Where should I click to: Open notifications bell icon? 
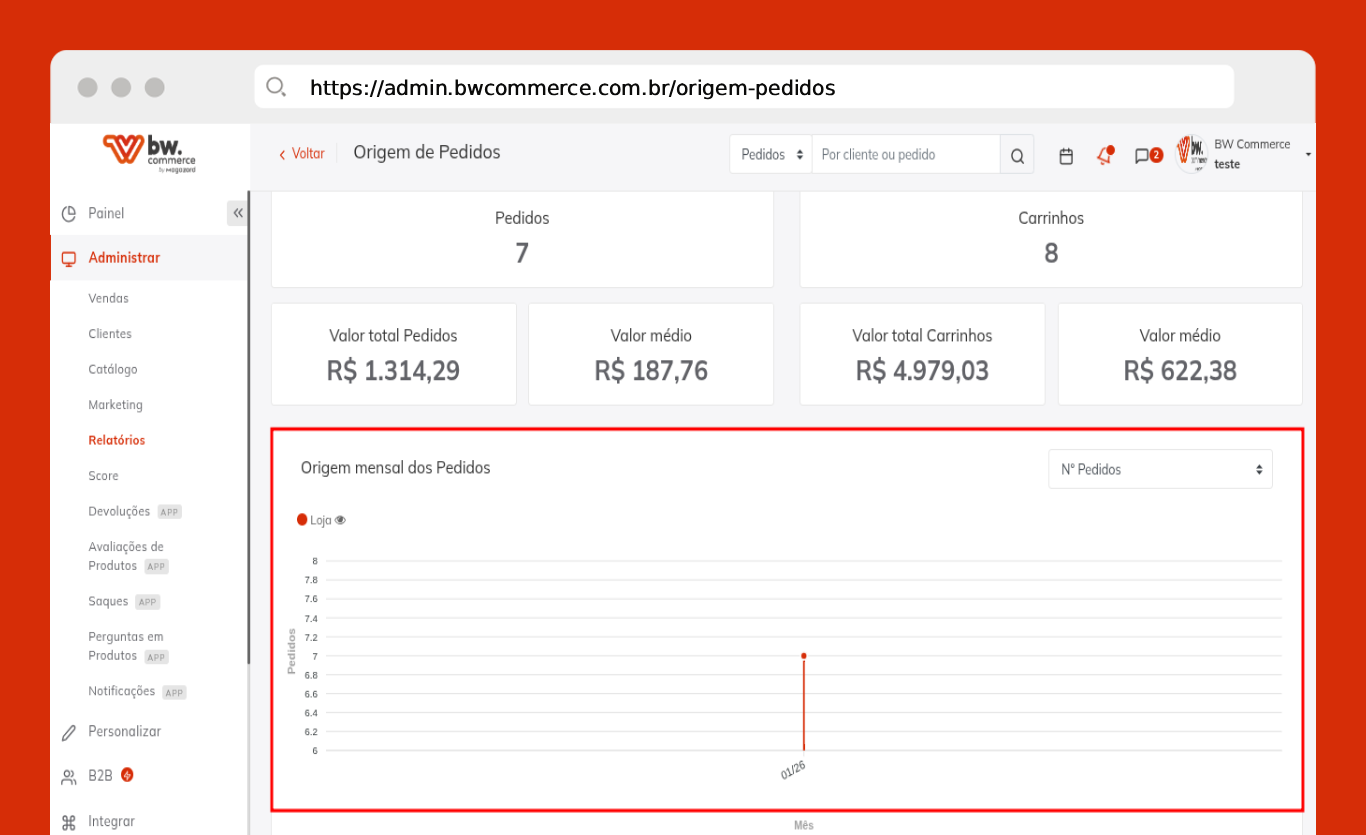pyautogui.click(x=1104, y=156)
